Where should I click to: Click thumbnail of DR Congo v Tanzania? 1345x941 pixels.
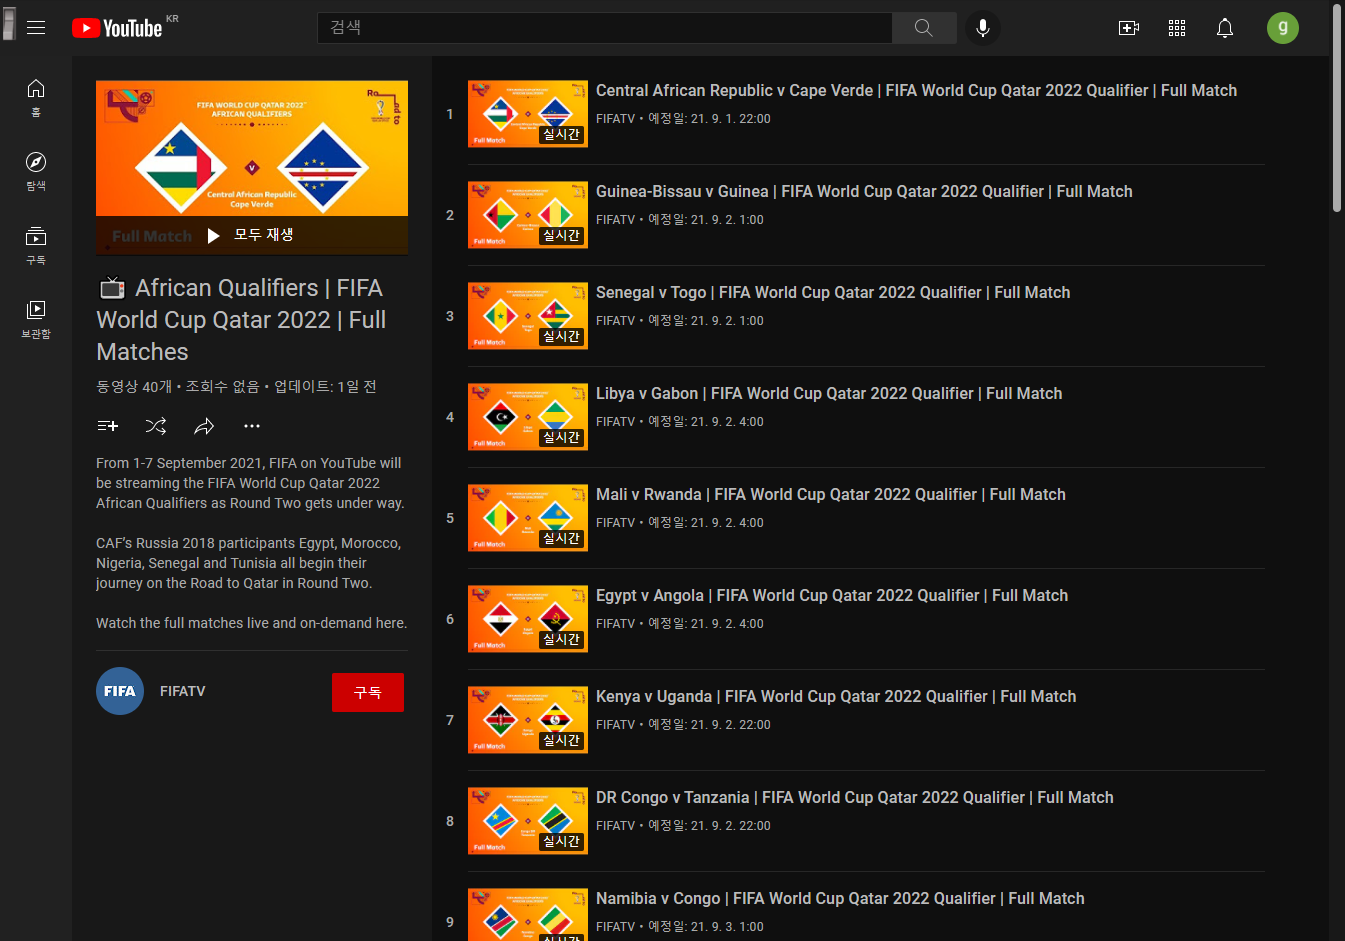point(528,821)
